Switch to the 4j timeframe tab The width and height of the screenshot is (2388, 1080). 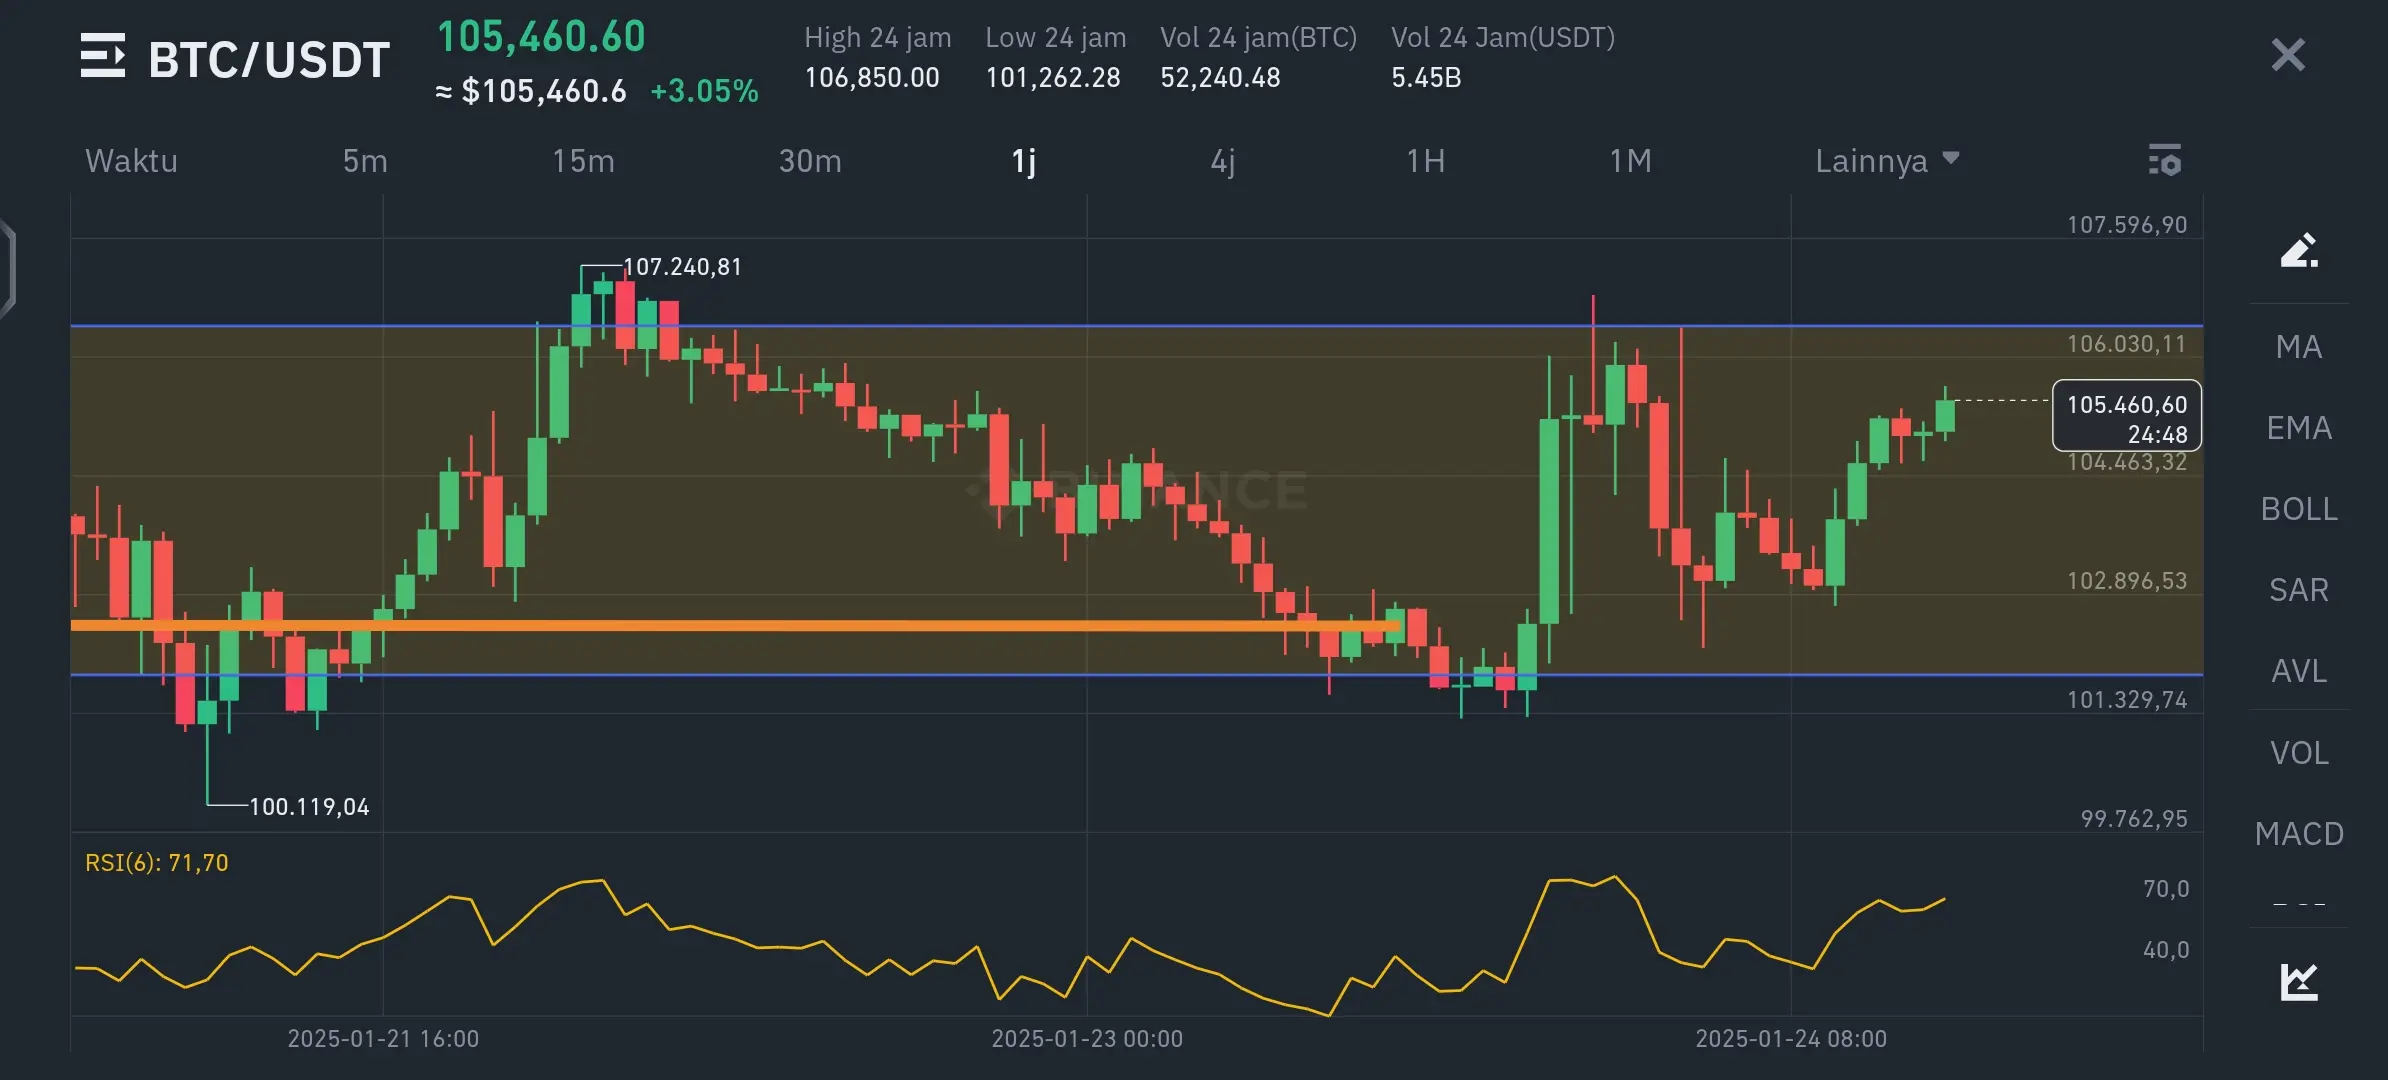[x=1222, y=161]
